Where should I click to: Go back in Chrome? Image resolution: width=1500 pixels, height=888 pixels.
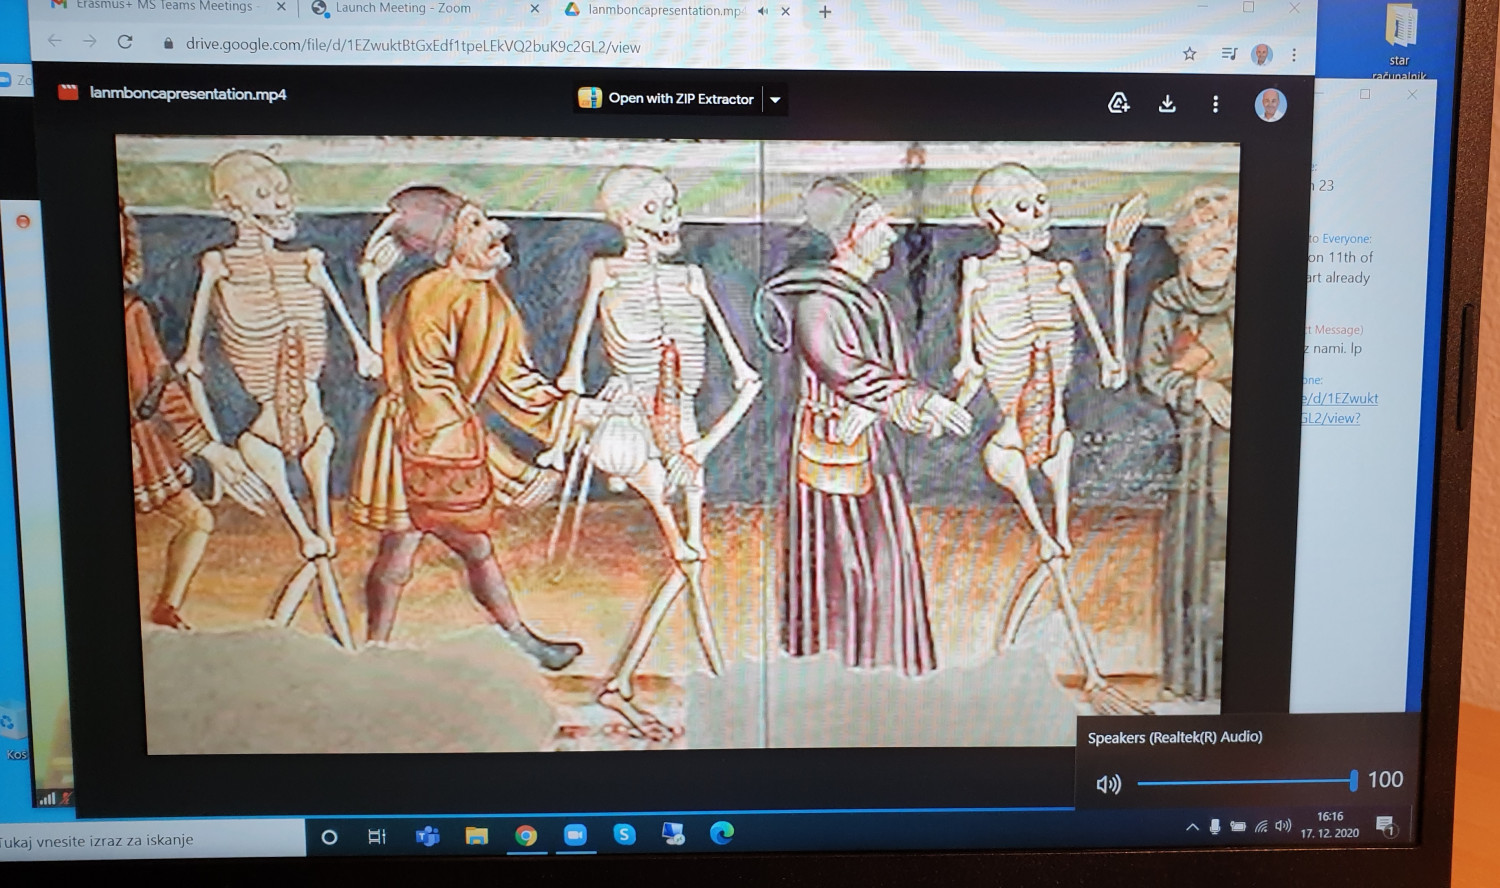[x=55, y=41]
